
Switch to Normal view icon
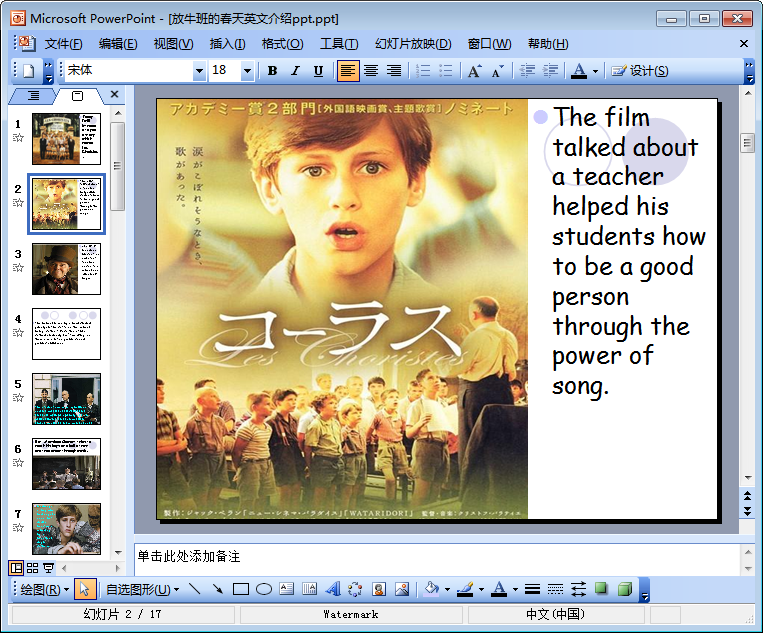coord(17,568)
